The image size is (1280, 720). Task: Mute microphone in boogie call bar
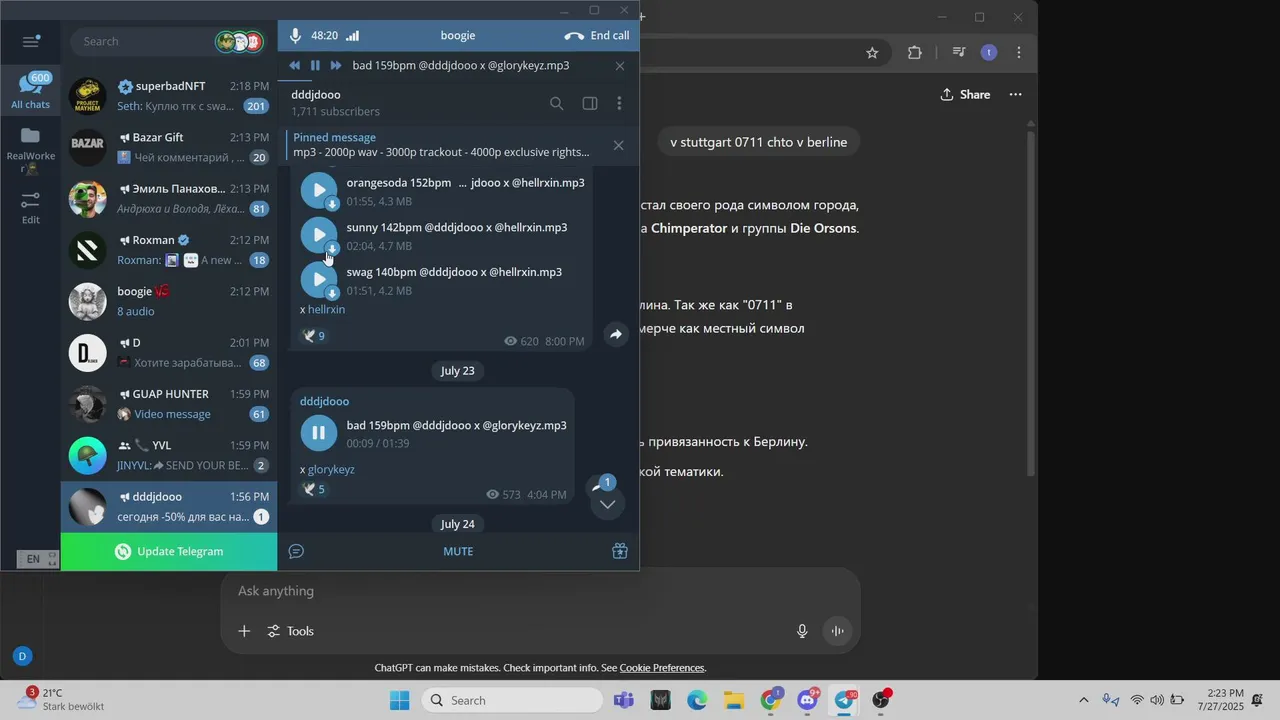click(295, 35)
